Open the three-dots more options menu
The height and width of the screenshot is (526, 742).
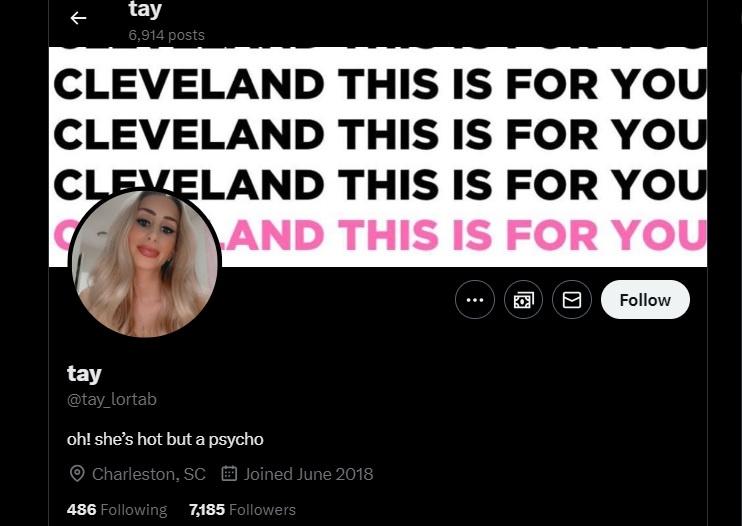(475, 299)
